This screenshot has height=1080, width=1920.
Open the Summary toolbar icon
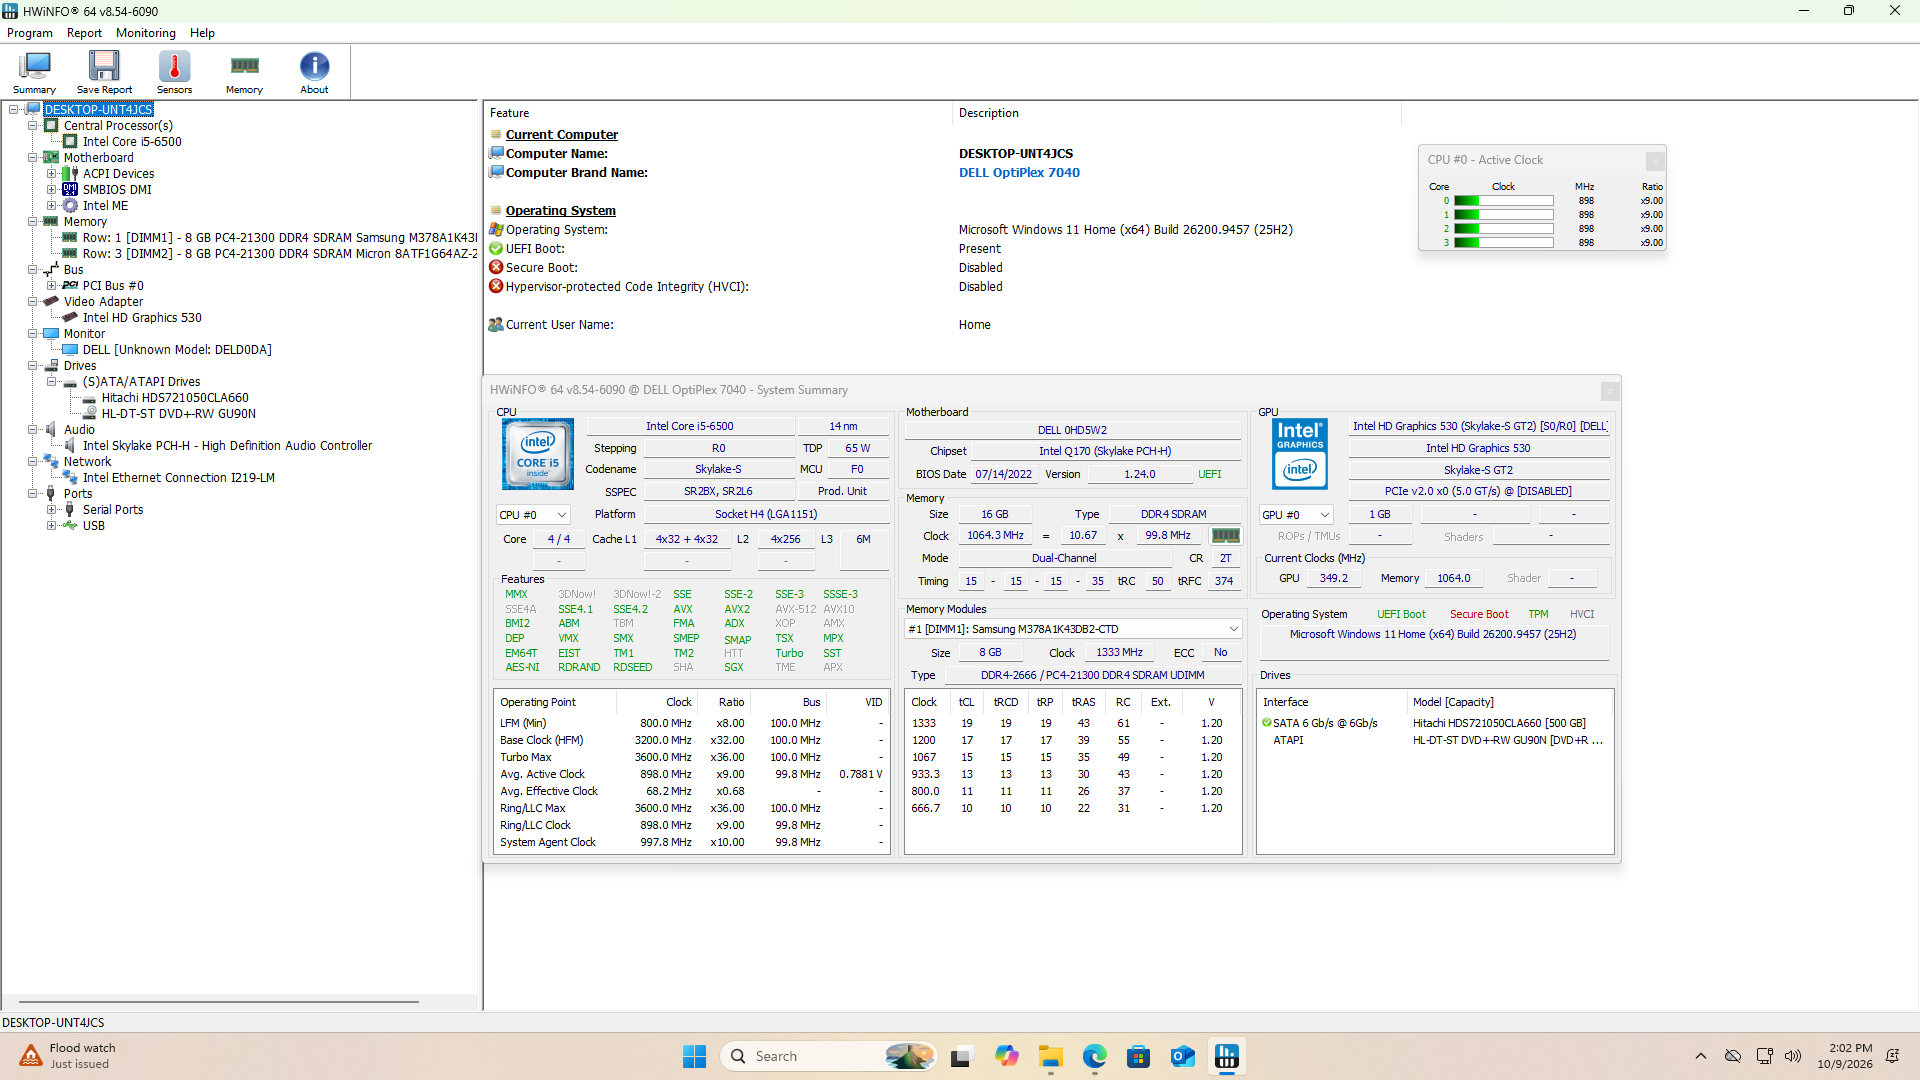coord(34,72)
